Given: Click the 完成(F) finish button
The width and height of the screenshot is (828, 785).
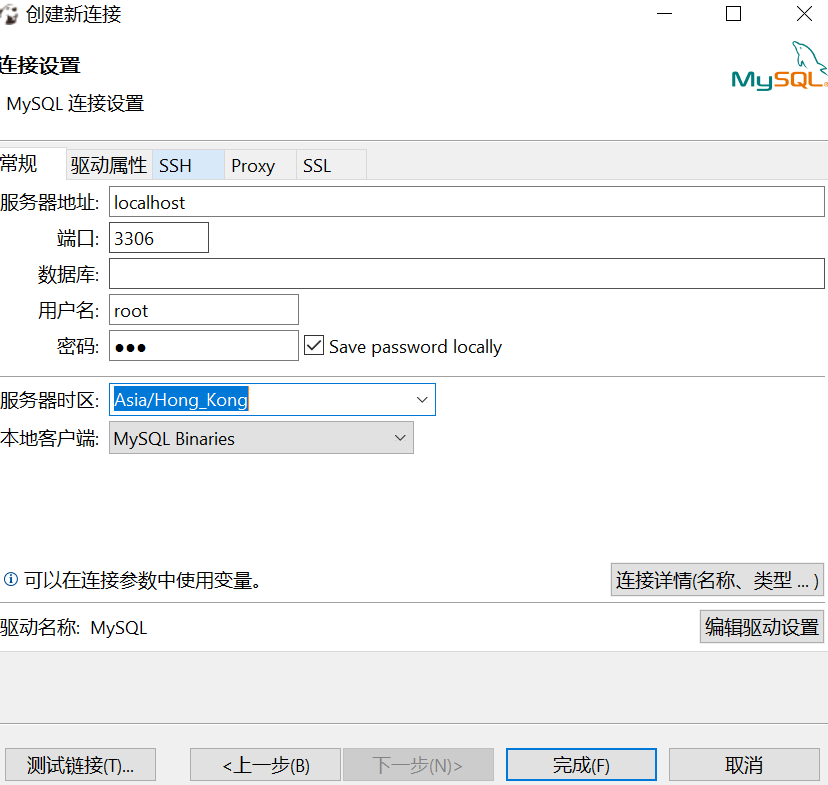Looking at the screenshot, I should [x=581, y=764].
